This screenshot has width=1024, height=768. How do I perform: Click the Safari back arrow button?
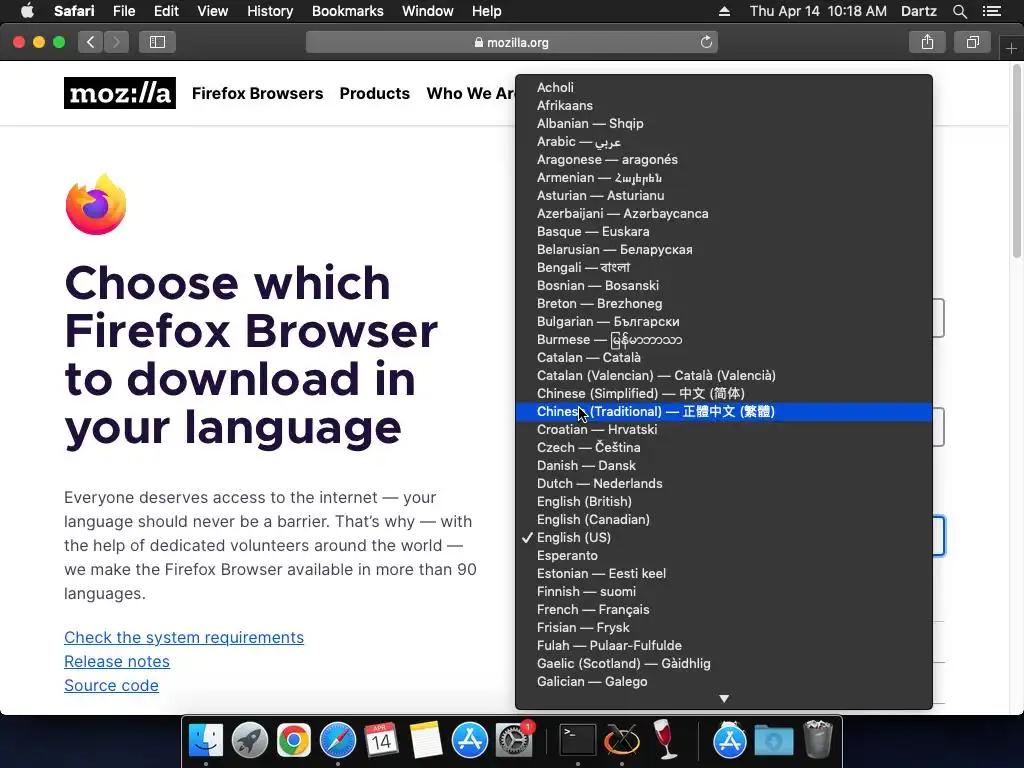(91, 42)
